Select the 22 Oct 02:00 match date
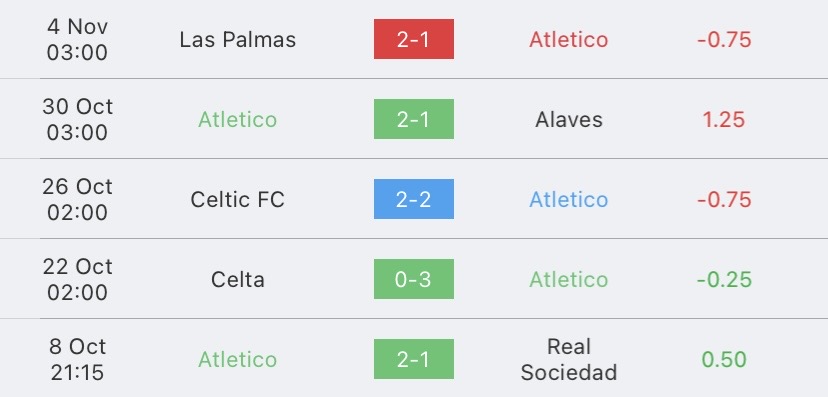 point(77,280)
